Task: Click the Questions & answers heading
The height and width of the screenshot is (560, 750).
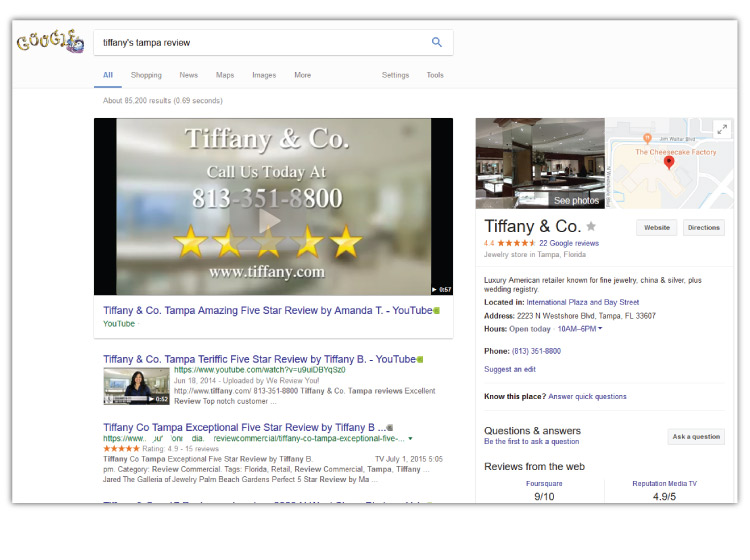Action: [x=532, y=431]
